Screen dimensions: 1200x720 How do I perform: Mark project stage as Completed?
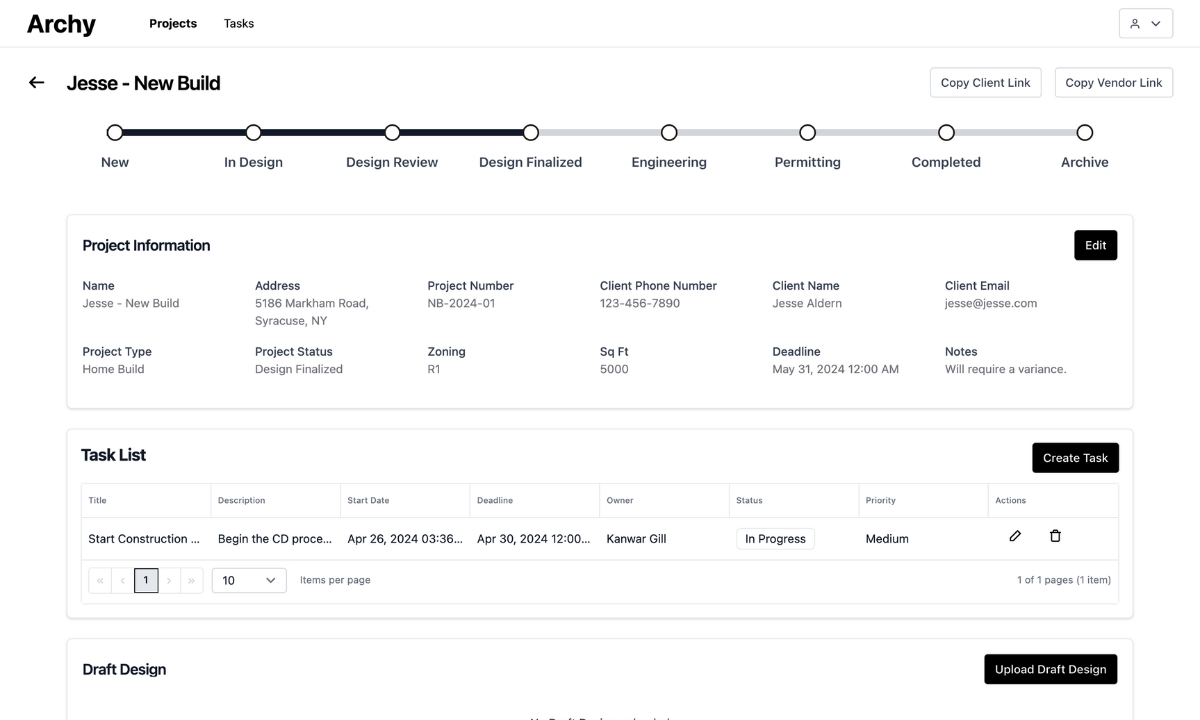(x=946, y=133)
